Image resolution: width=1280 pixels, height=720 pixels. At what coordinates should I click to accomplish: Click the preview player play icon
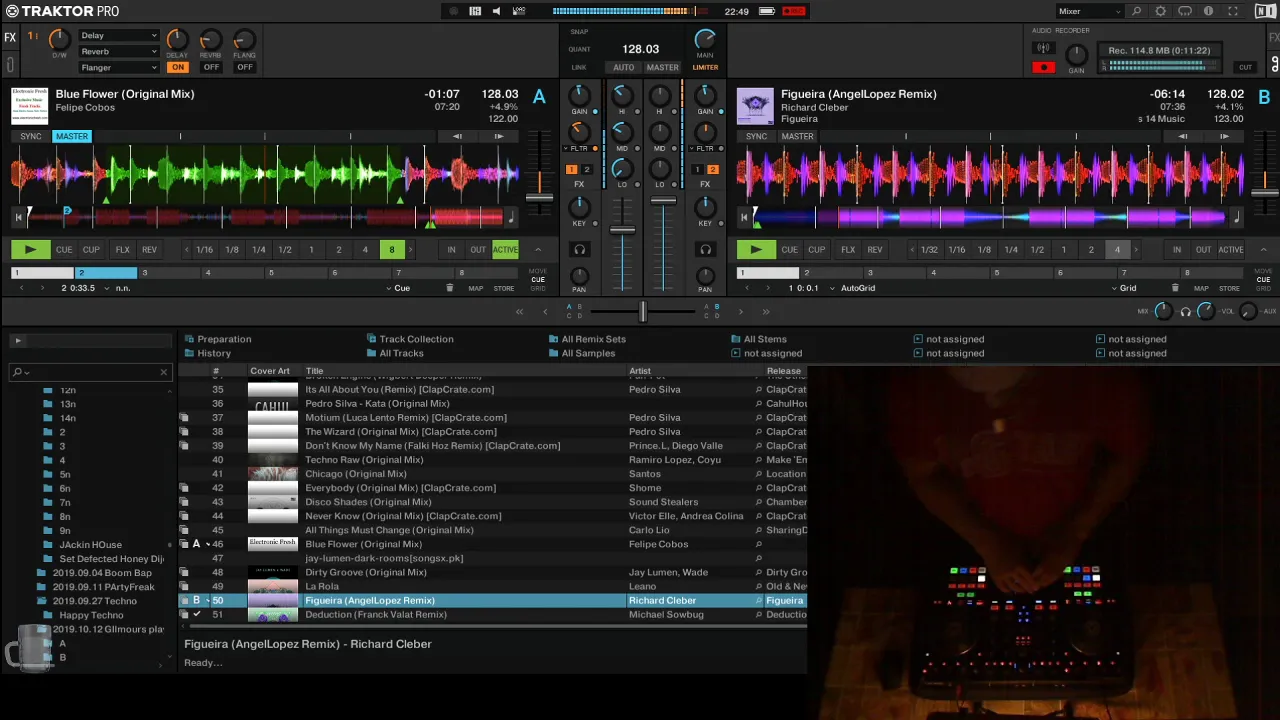click(17, 341)
